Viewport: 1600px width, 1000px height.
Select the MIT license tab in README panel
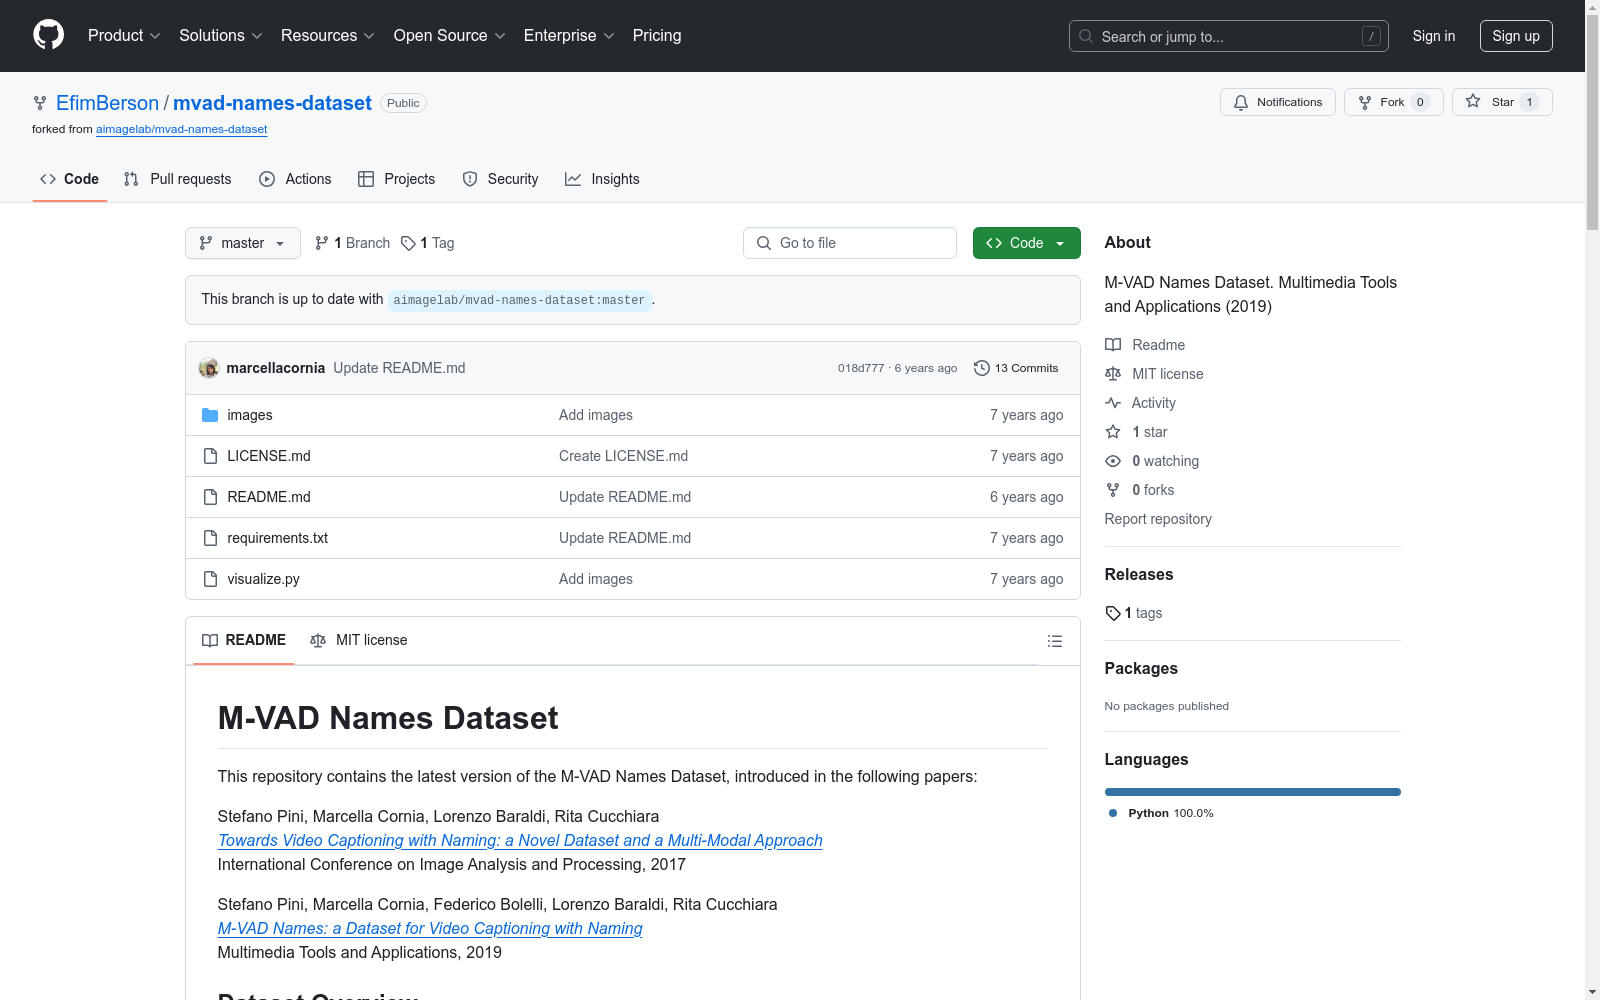coord(359,641)
